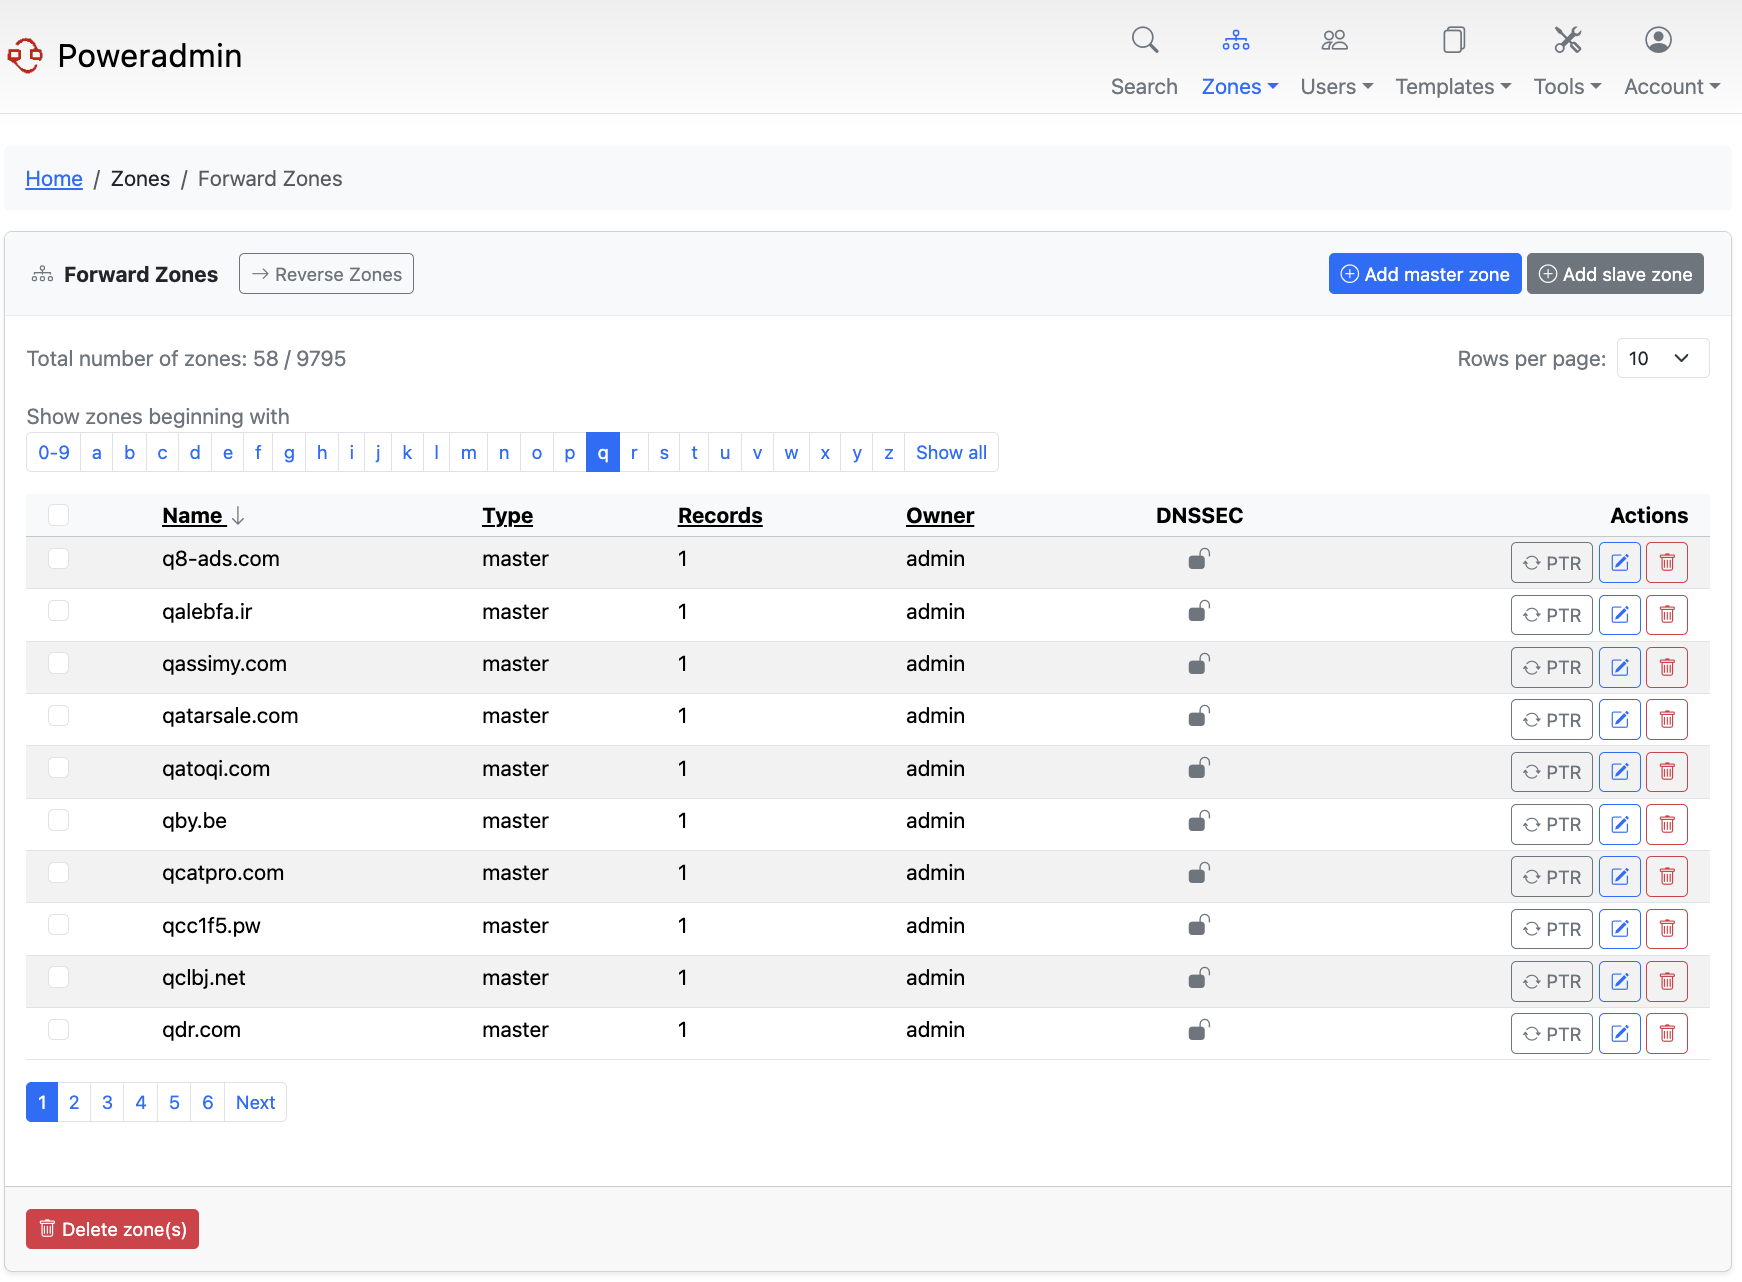Open the Tools wrench icon
The width and height of the screenshot is (1742, 1282).
1565,40
